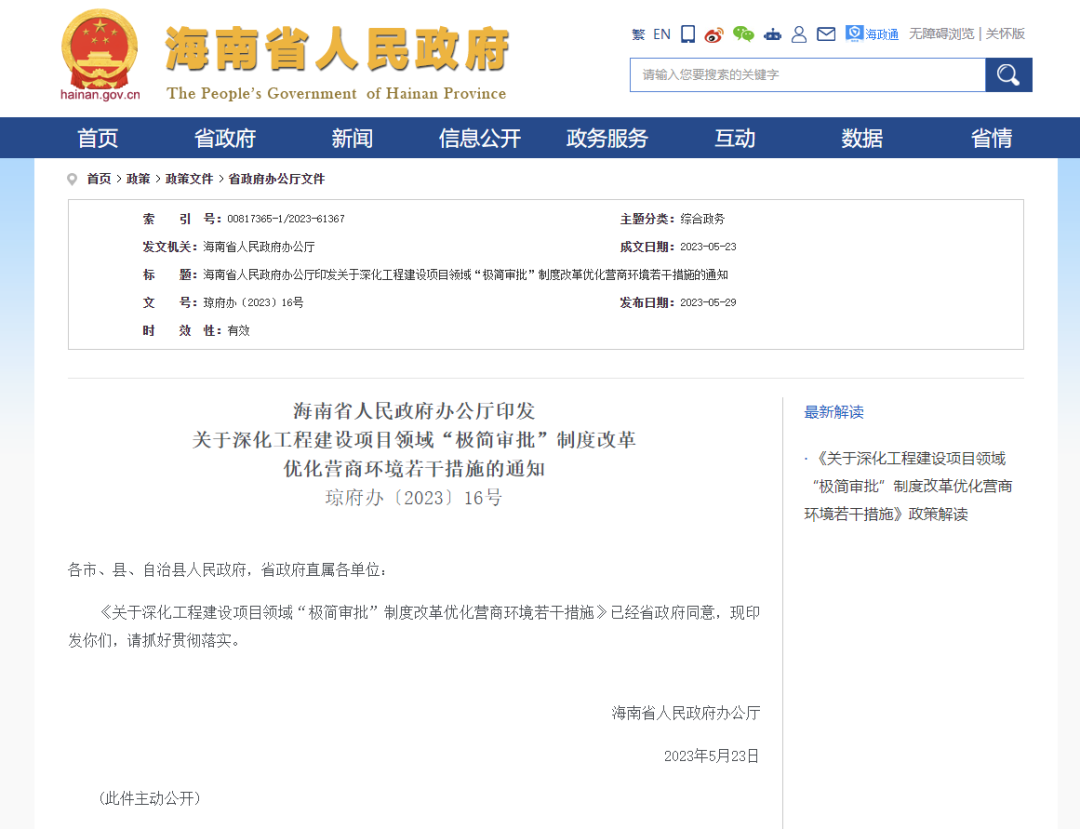Click the breadcrumb location pin icon
This screenshot has height=829, width=1080.
[71, 179]
